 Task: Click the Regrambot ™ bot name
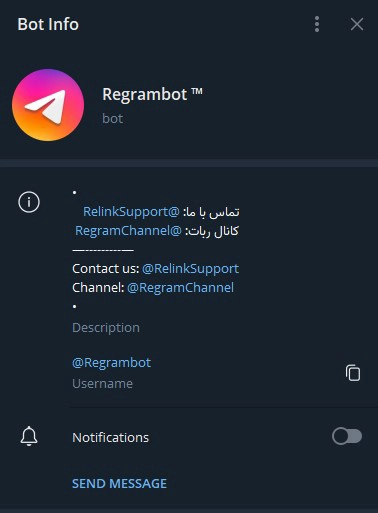(152, 94)
